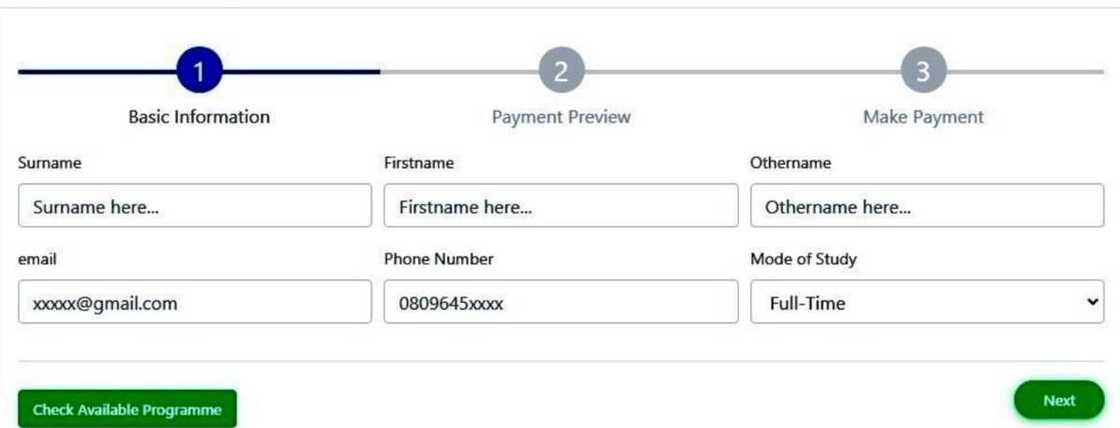This screenshot has width=1120, height=428.
Task: Click the Othername field label
Action: [790, 163]
